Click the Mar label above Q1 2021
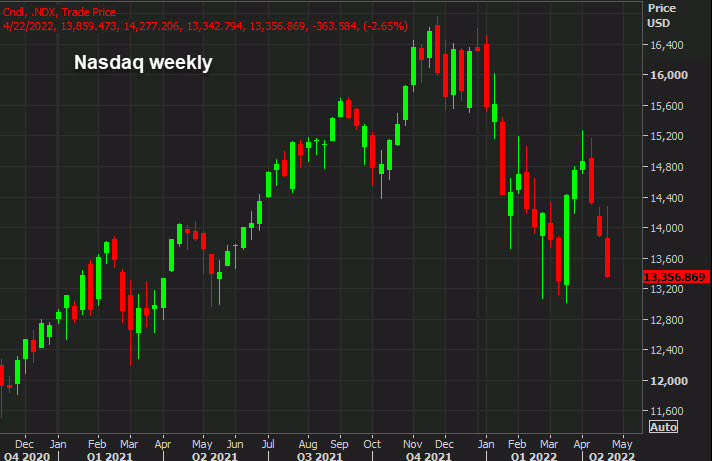Screen dimensions: 712x461 [x=129, y=444]
